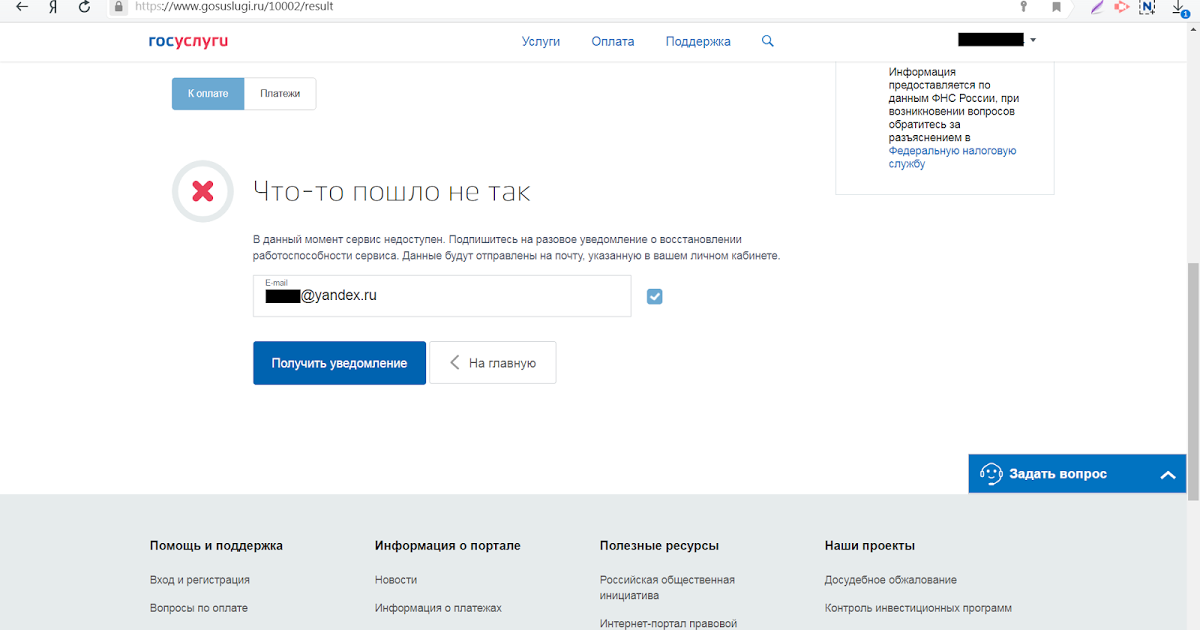This screenshot has height=630, width=1200.
Task: Click the E-mail input field
Action: tap(442, 296)
